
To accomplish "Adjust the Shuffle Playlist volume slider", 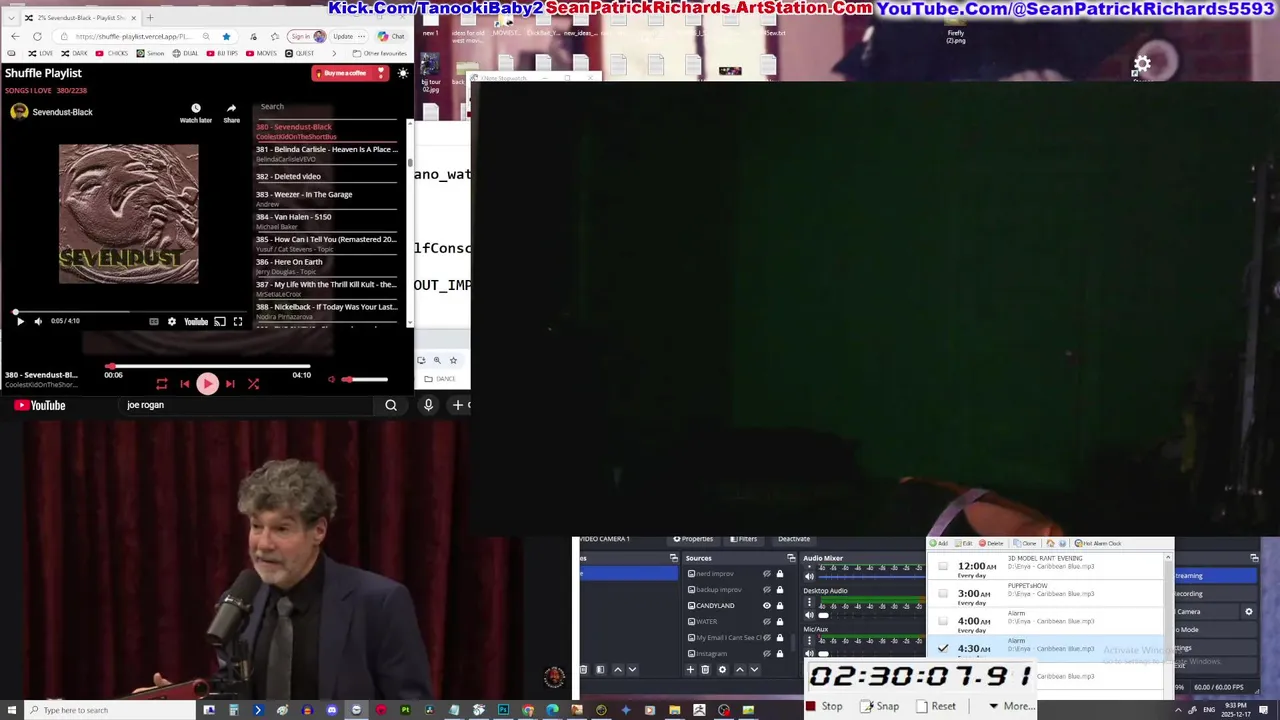I will coord(365,379).
